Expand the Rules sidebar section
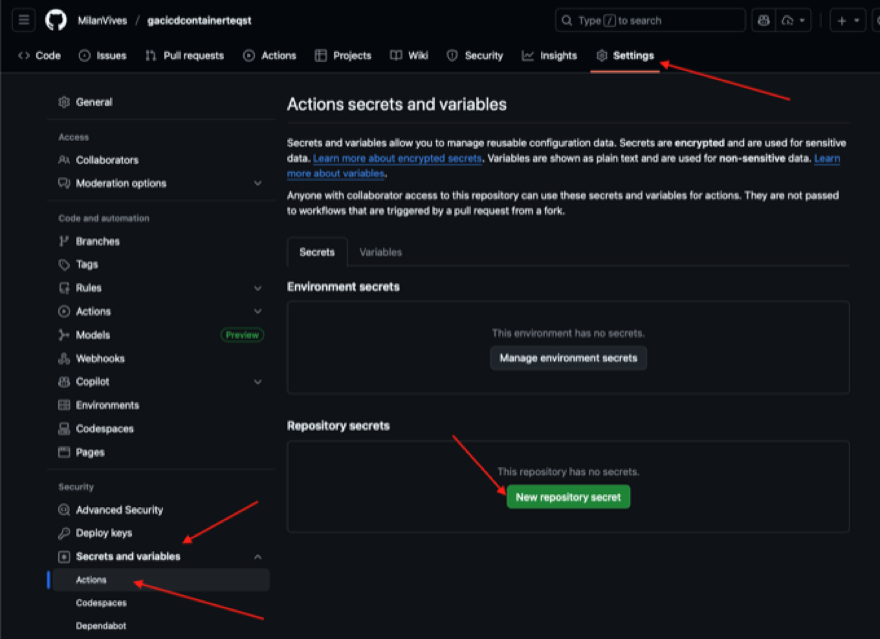This screenshot has height=639, width=880. [258, 288]
